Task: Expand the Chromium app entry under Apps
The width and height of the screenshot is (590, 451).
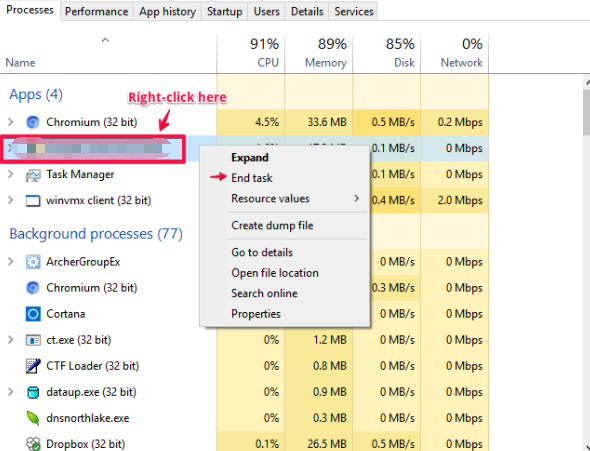Action: coord(11,122)
